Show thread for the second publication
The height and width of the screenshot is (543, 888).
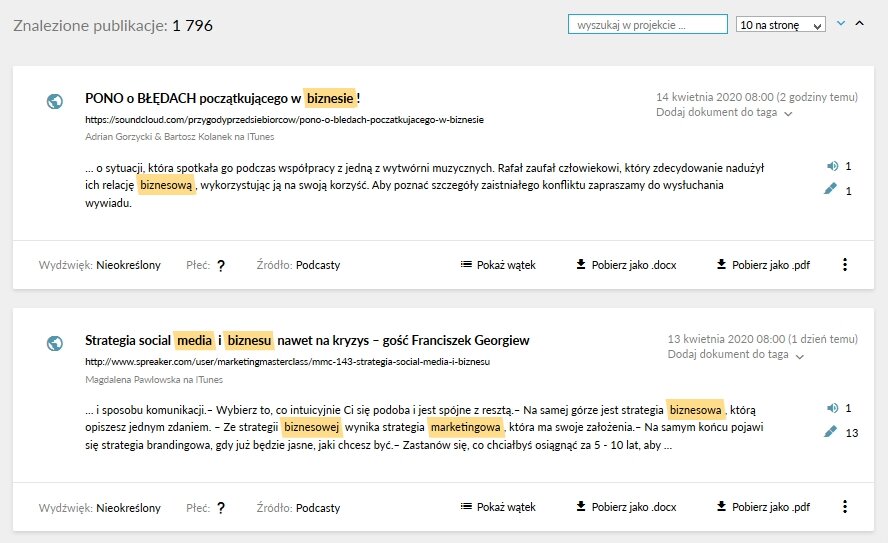point(498,507)
